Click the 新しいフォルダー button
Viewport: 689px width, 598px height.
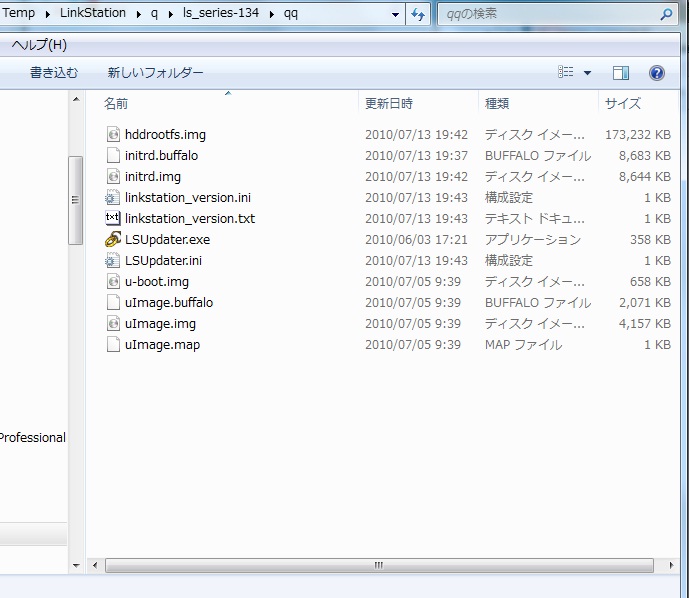point(156,72)
